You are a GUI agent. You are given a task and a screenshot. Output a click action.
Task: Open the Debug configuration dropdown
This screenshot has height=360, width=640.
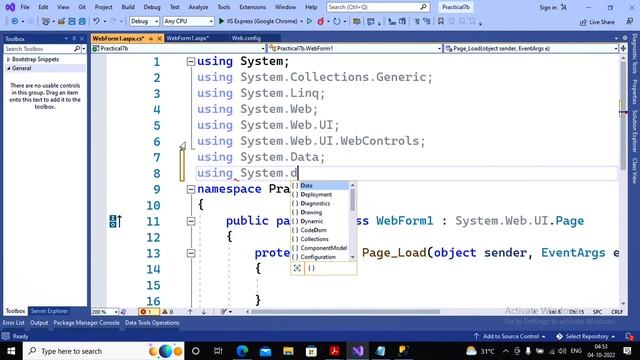[x=144, y=21]
